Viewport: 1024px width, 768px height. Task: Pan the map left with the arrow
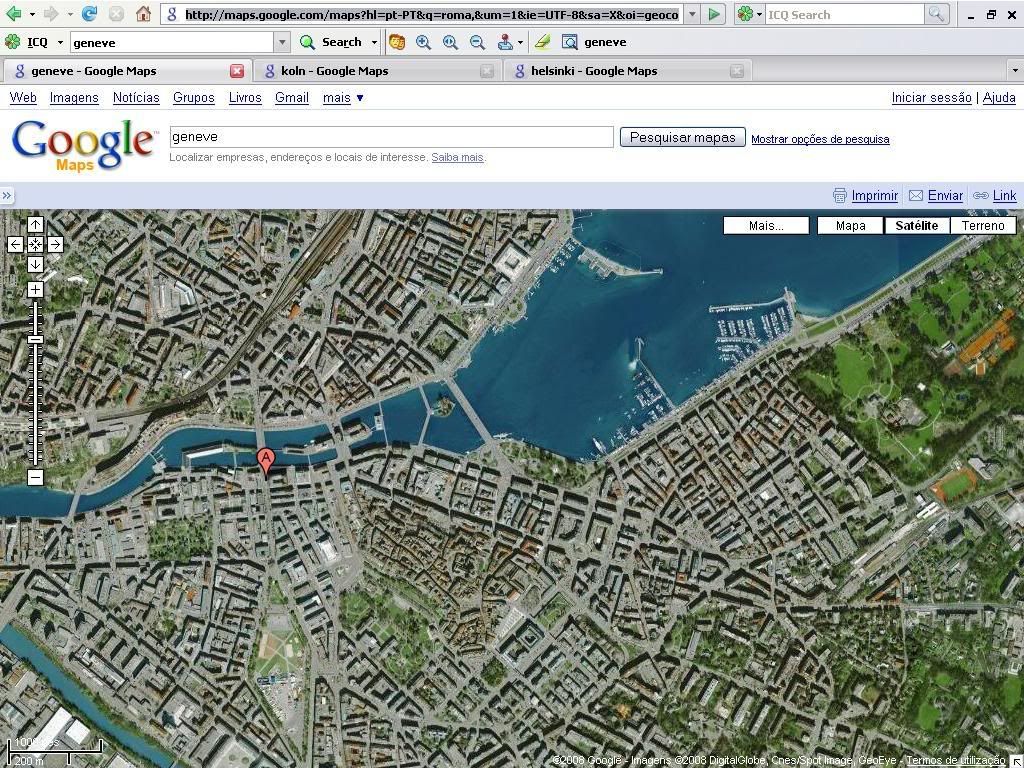click(x=15, y=244)
